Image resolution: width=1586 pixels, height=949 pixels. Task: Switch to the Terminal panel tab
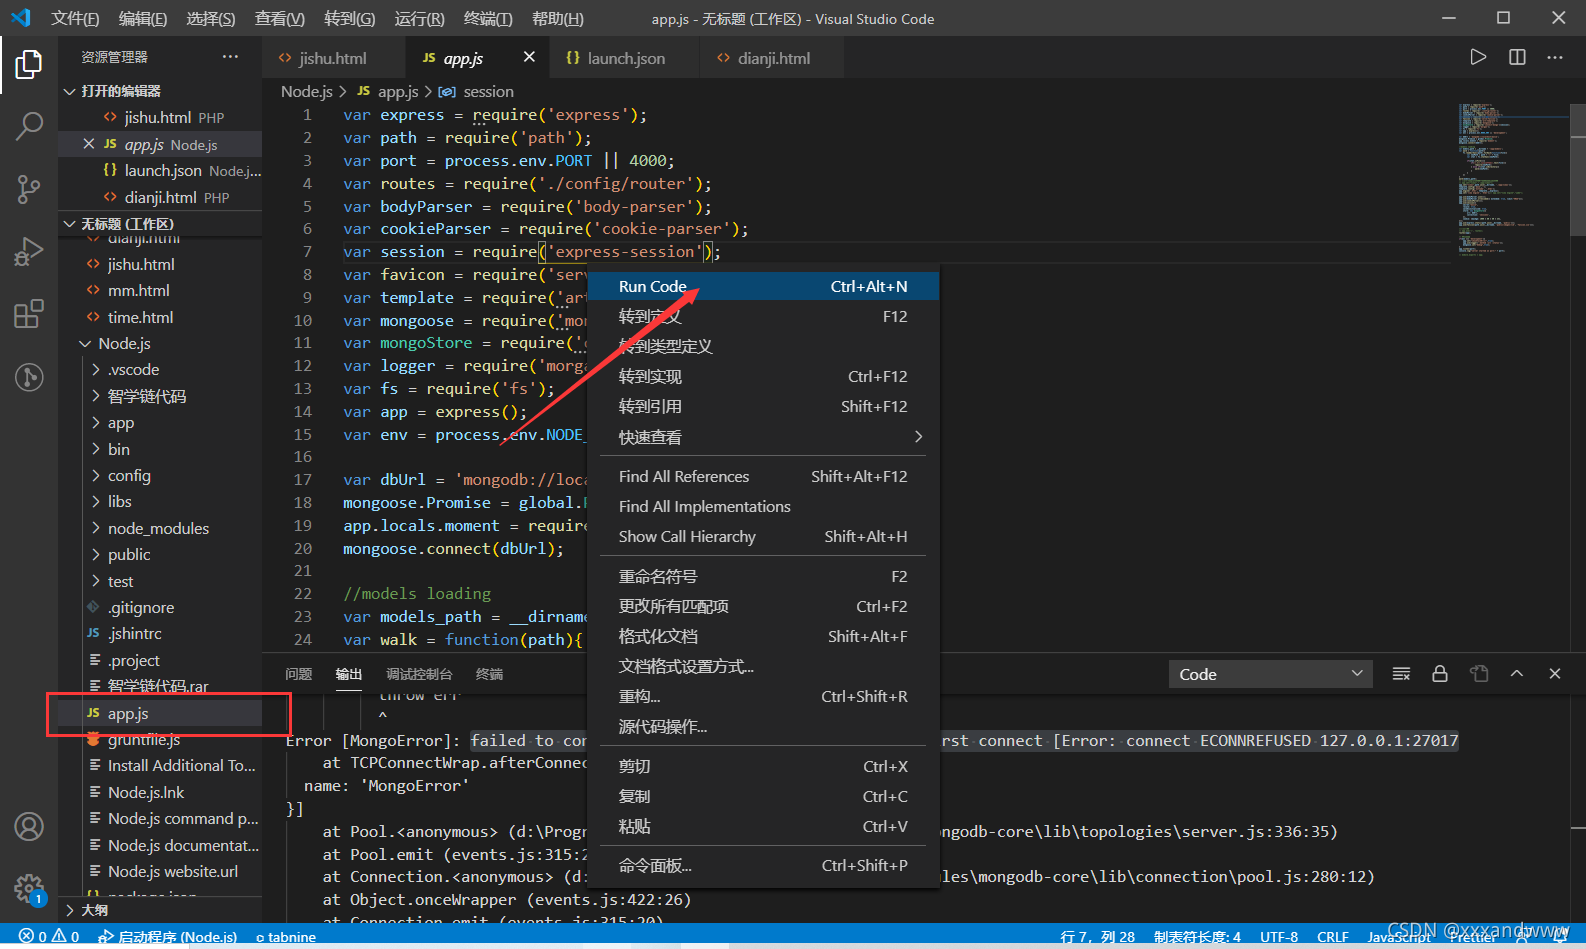click(x=490, y=674)
